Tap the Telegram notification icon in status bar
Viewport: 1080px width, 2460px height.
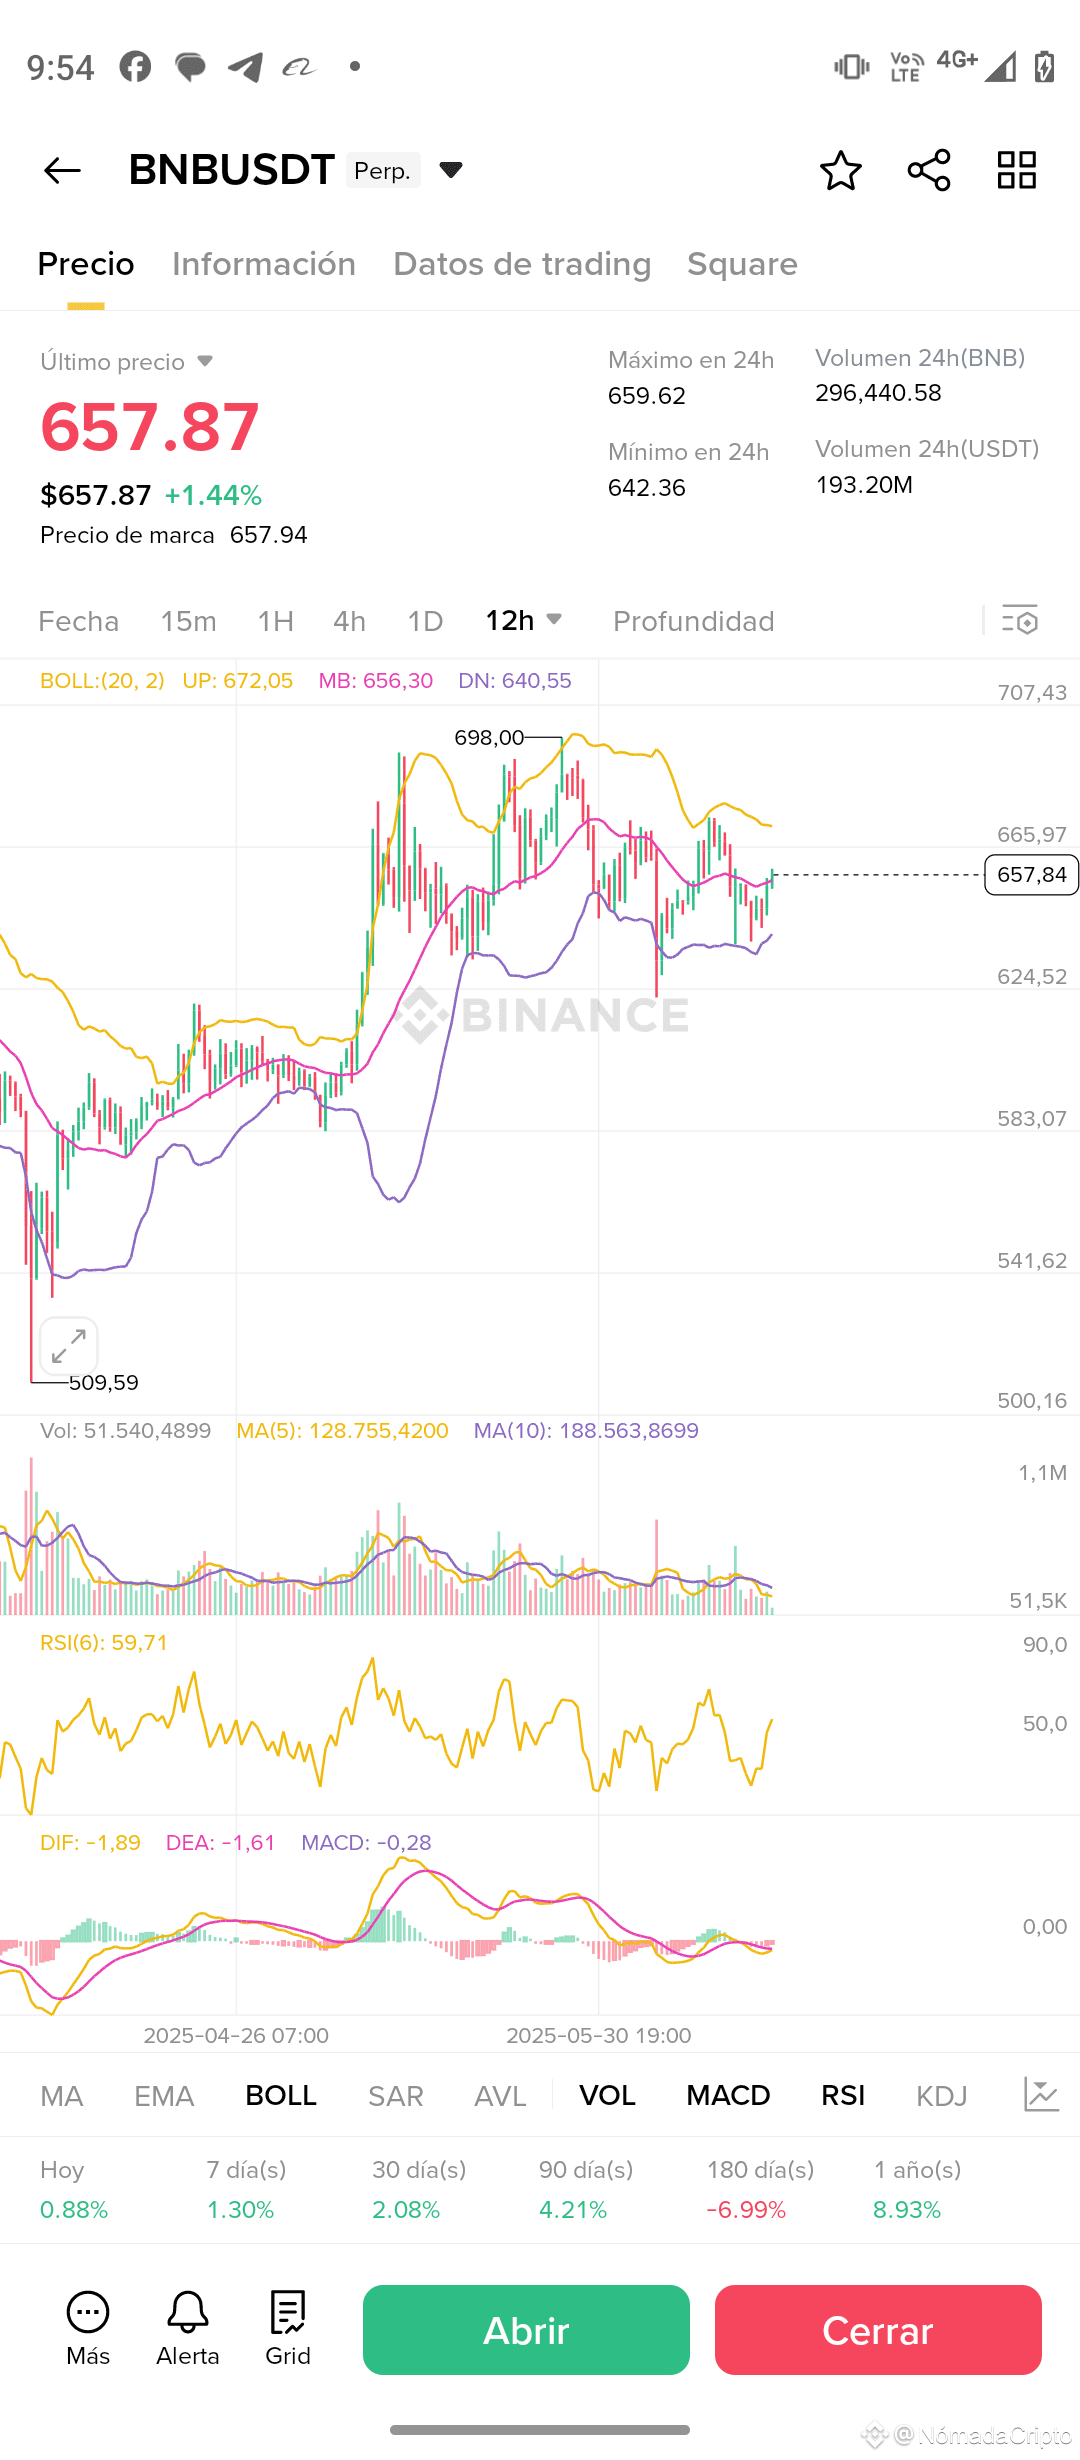click(245, 67)
